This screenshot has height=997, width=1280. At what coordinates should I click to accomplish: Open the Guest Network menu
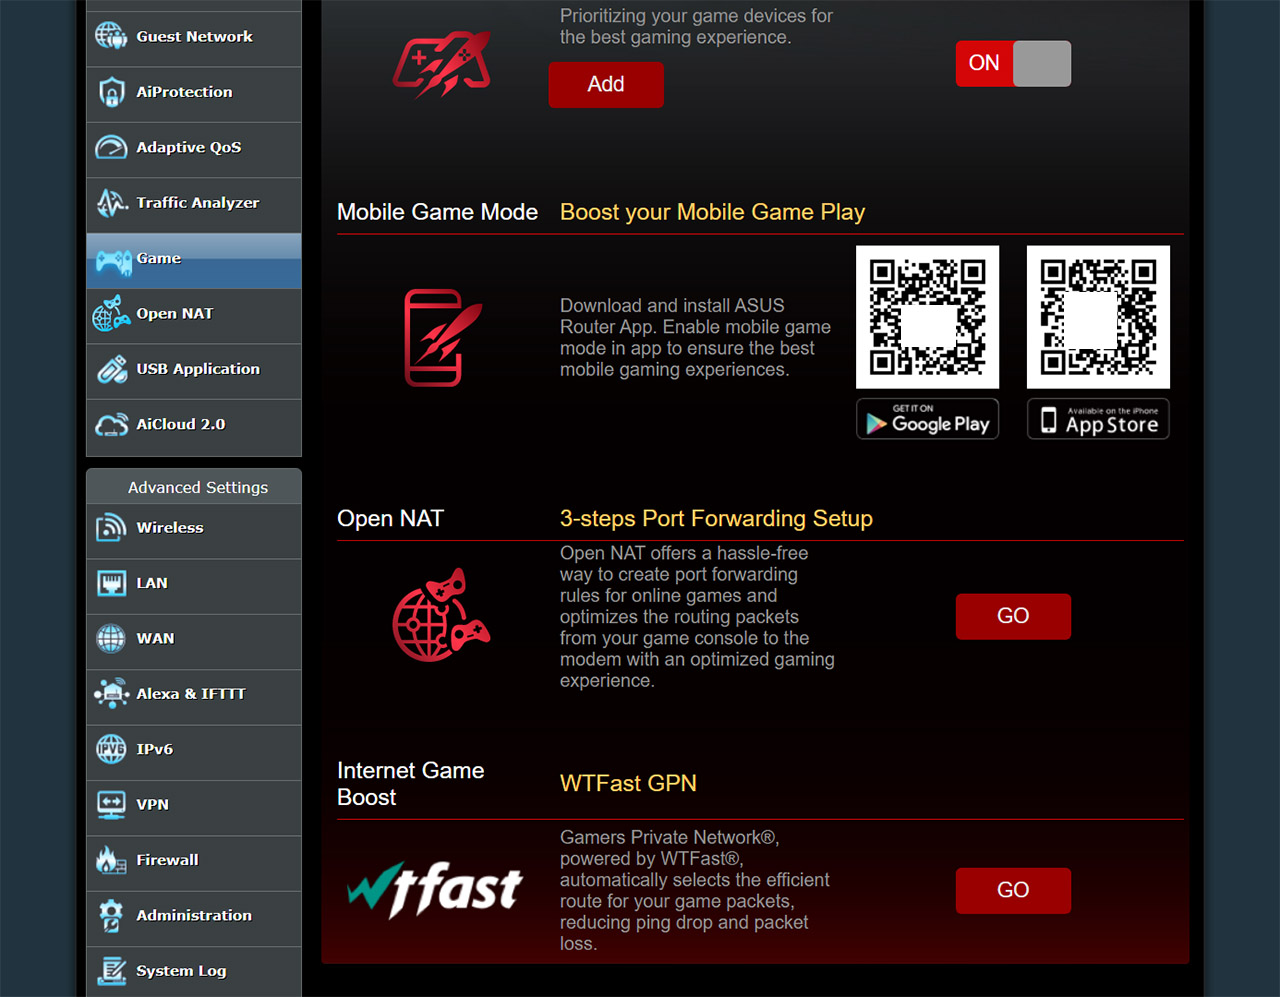194,38
